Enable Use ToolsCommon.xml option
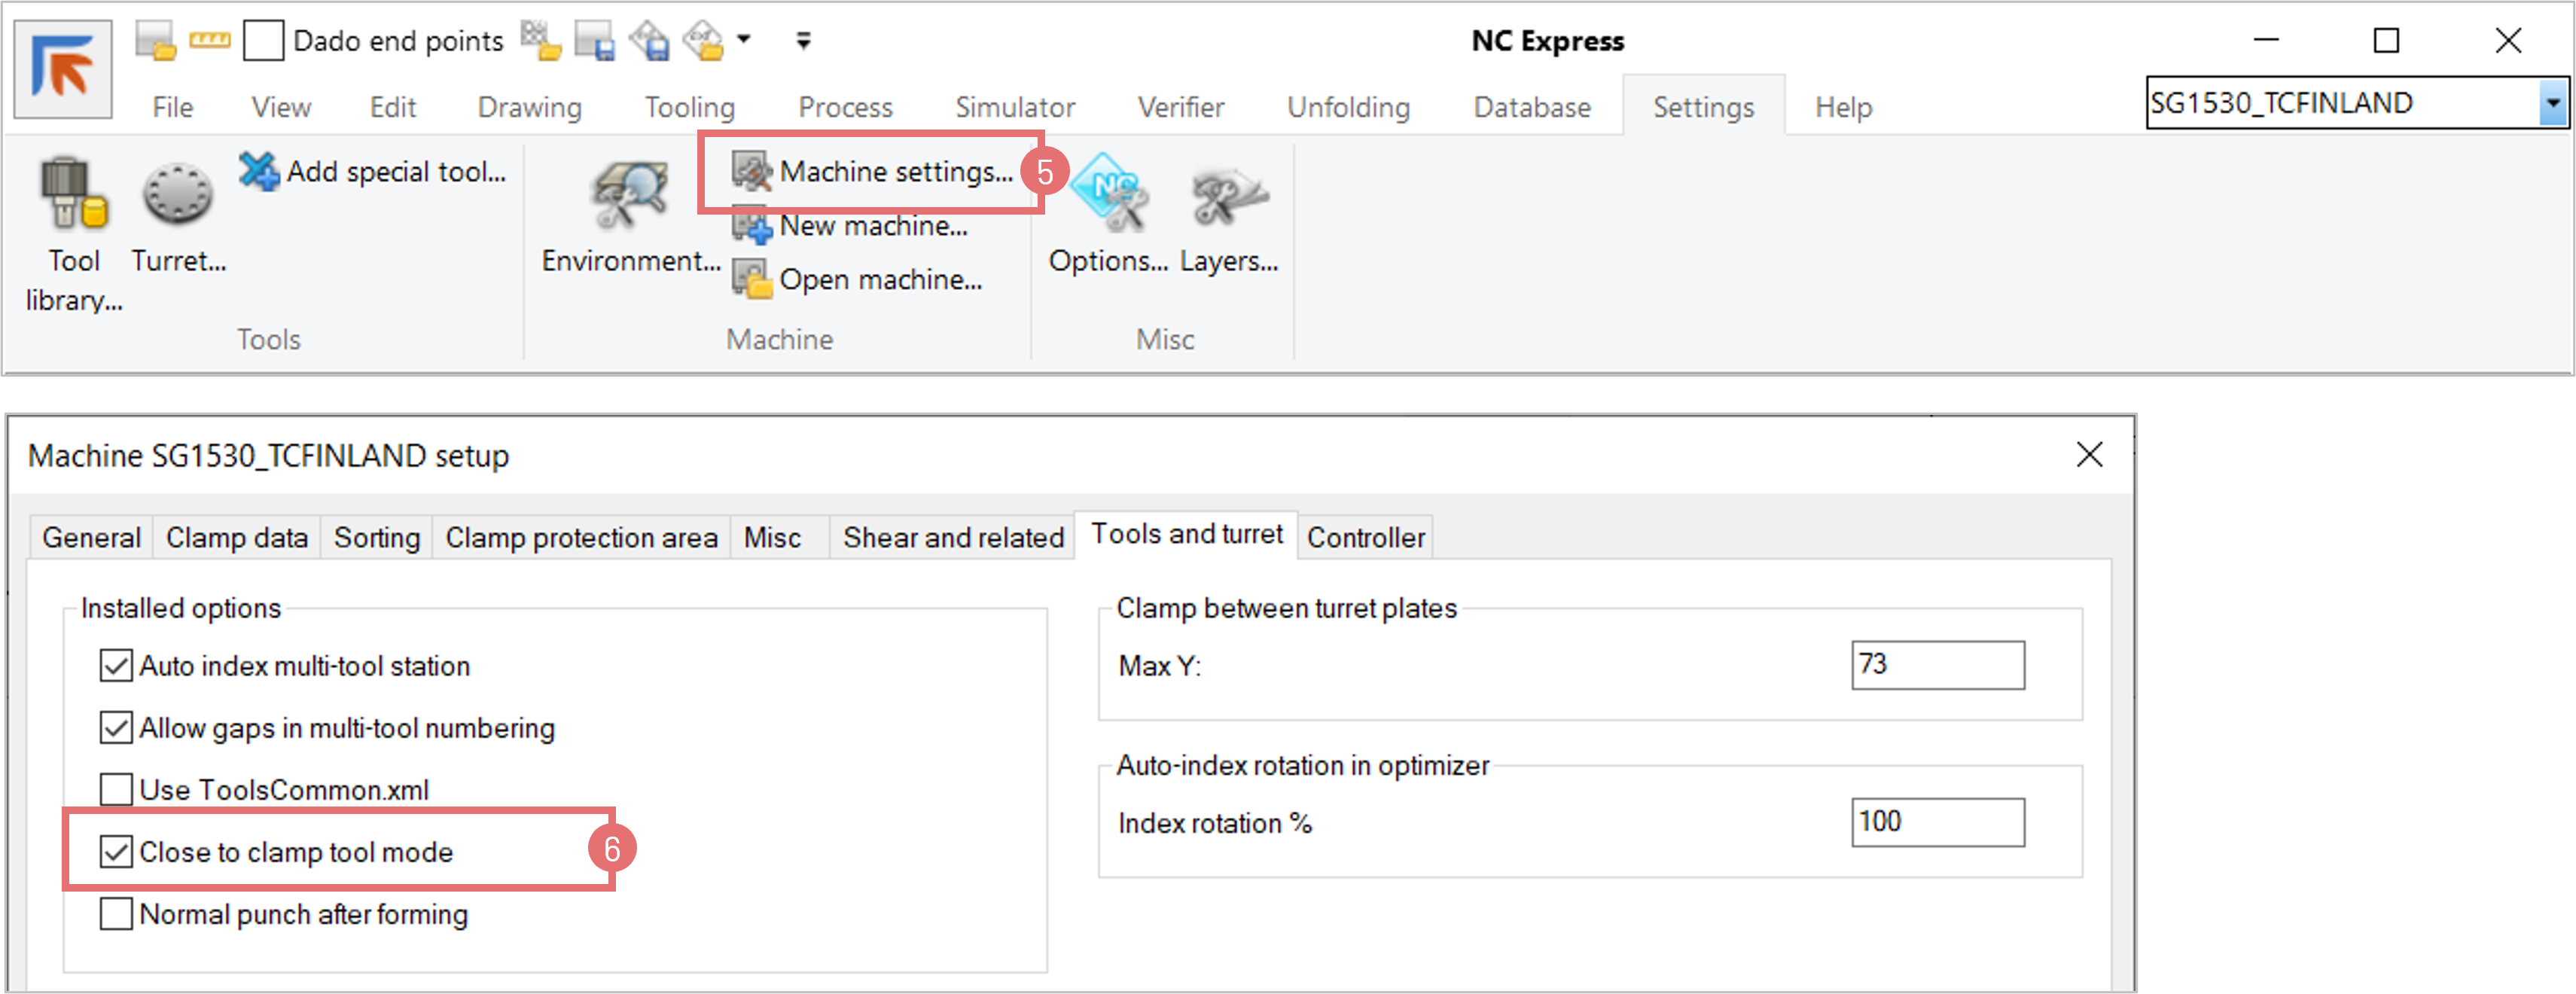The width and height of the screenshot is (2576, 994). tap(116, 790)
